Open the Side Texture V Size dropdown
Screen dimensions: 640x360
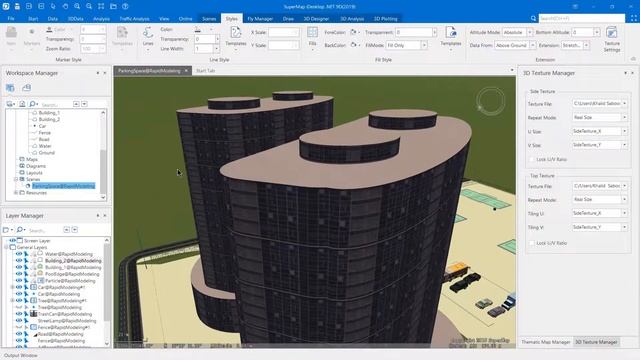point(624,145)
